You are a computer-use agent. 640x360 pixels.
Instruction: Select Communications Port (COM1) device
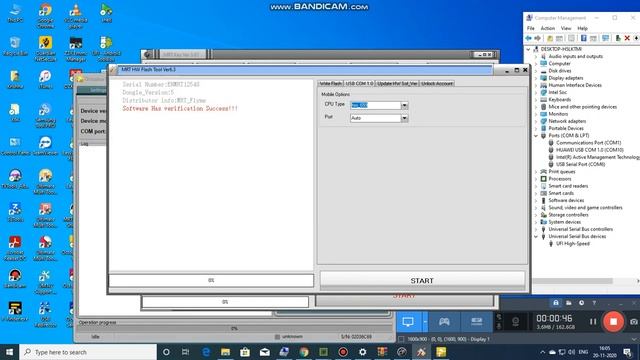point(589,143)
